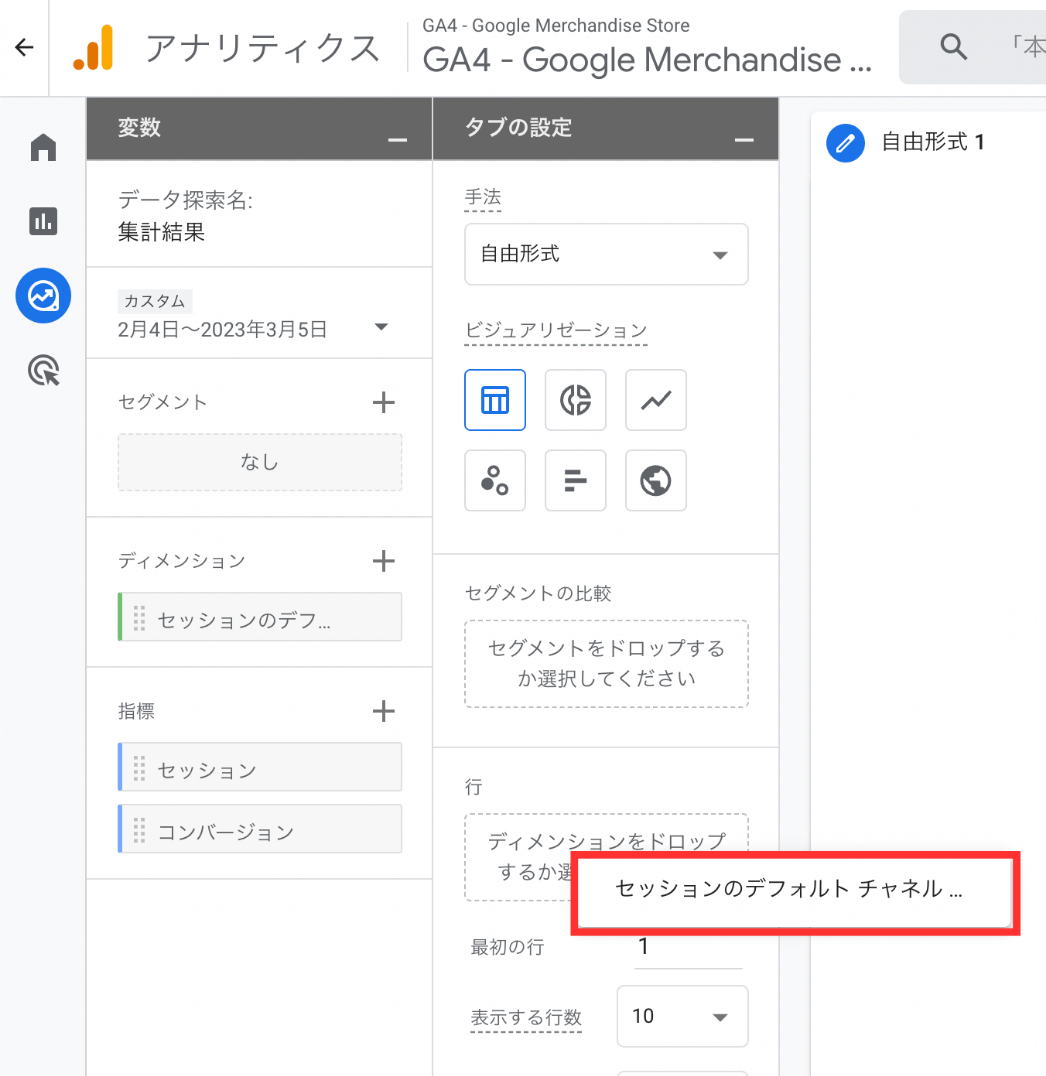Select the scatter plot visualization
Image resolution: width=1046 pixels, height=1076 pixels.
click(x=495, y=480)
